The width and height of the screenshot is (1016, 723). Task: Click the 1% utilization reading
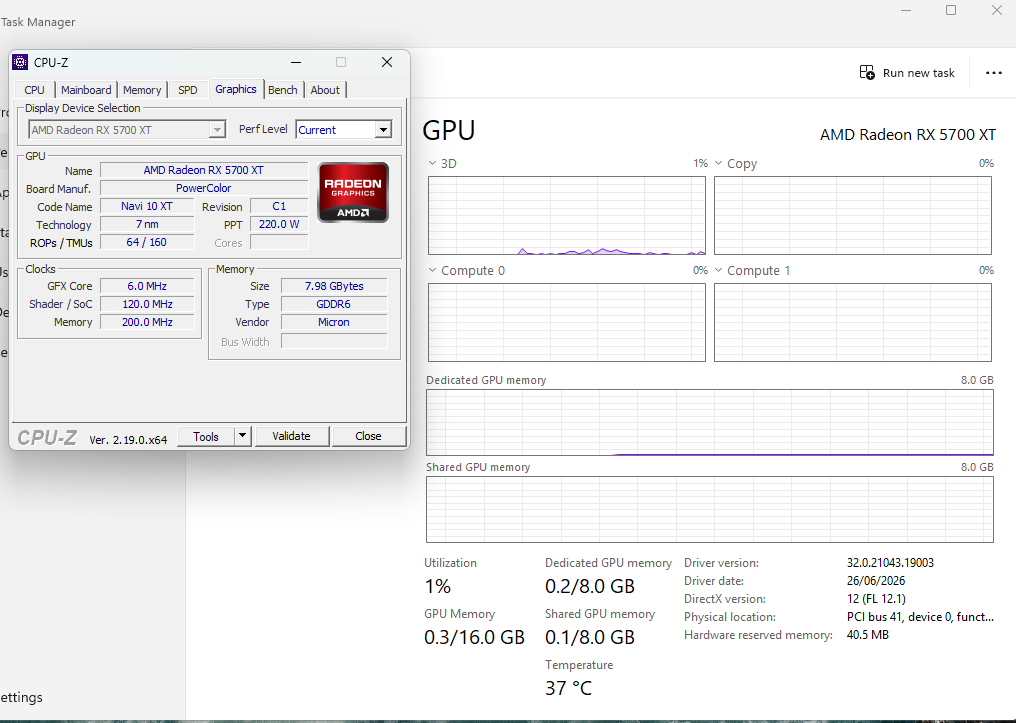click(x=437, y=586)
